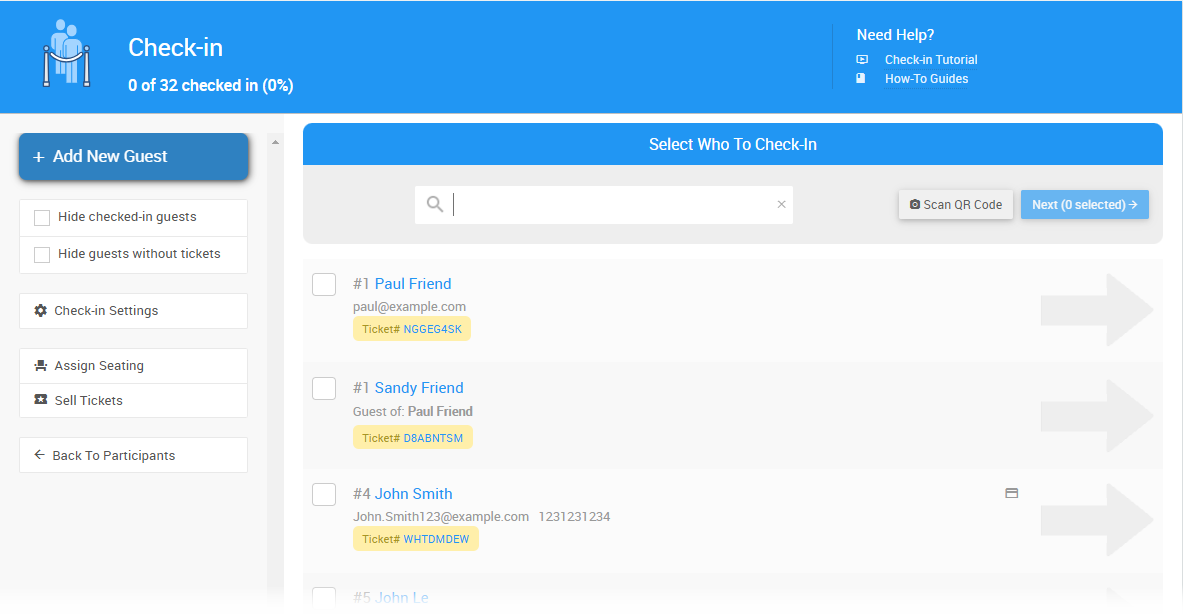The height and width of the screenshot is (615, 1183).
Task: Click the check-in rope barrier logo icon
Action: coord(66,55)
